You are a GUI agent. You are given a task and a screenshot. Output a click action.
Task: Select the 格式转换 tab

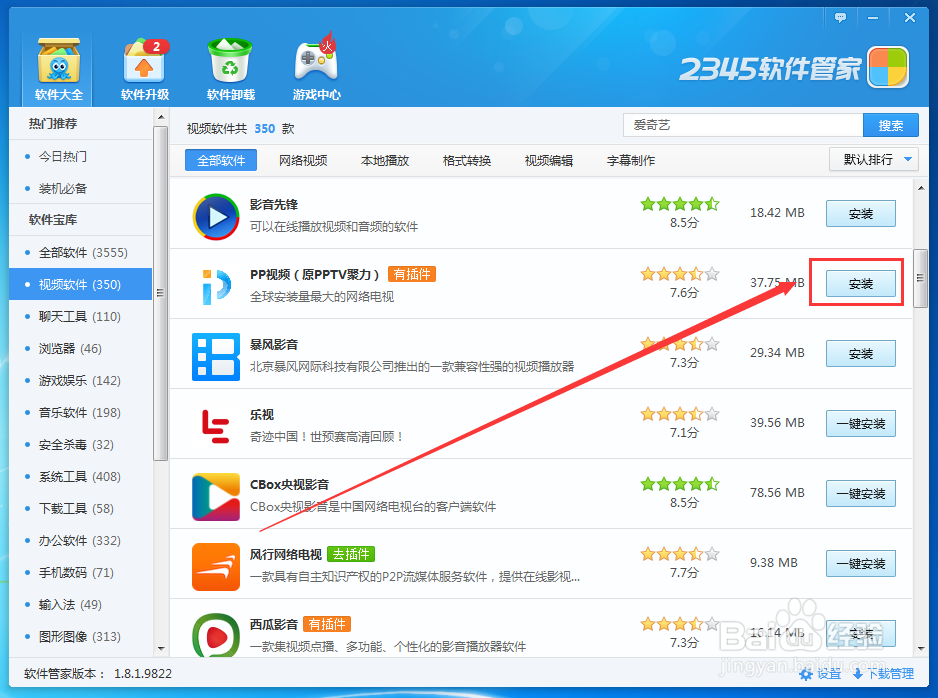coord(467,160)
